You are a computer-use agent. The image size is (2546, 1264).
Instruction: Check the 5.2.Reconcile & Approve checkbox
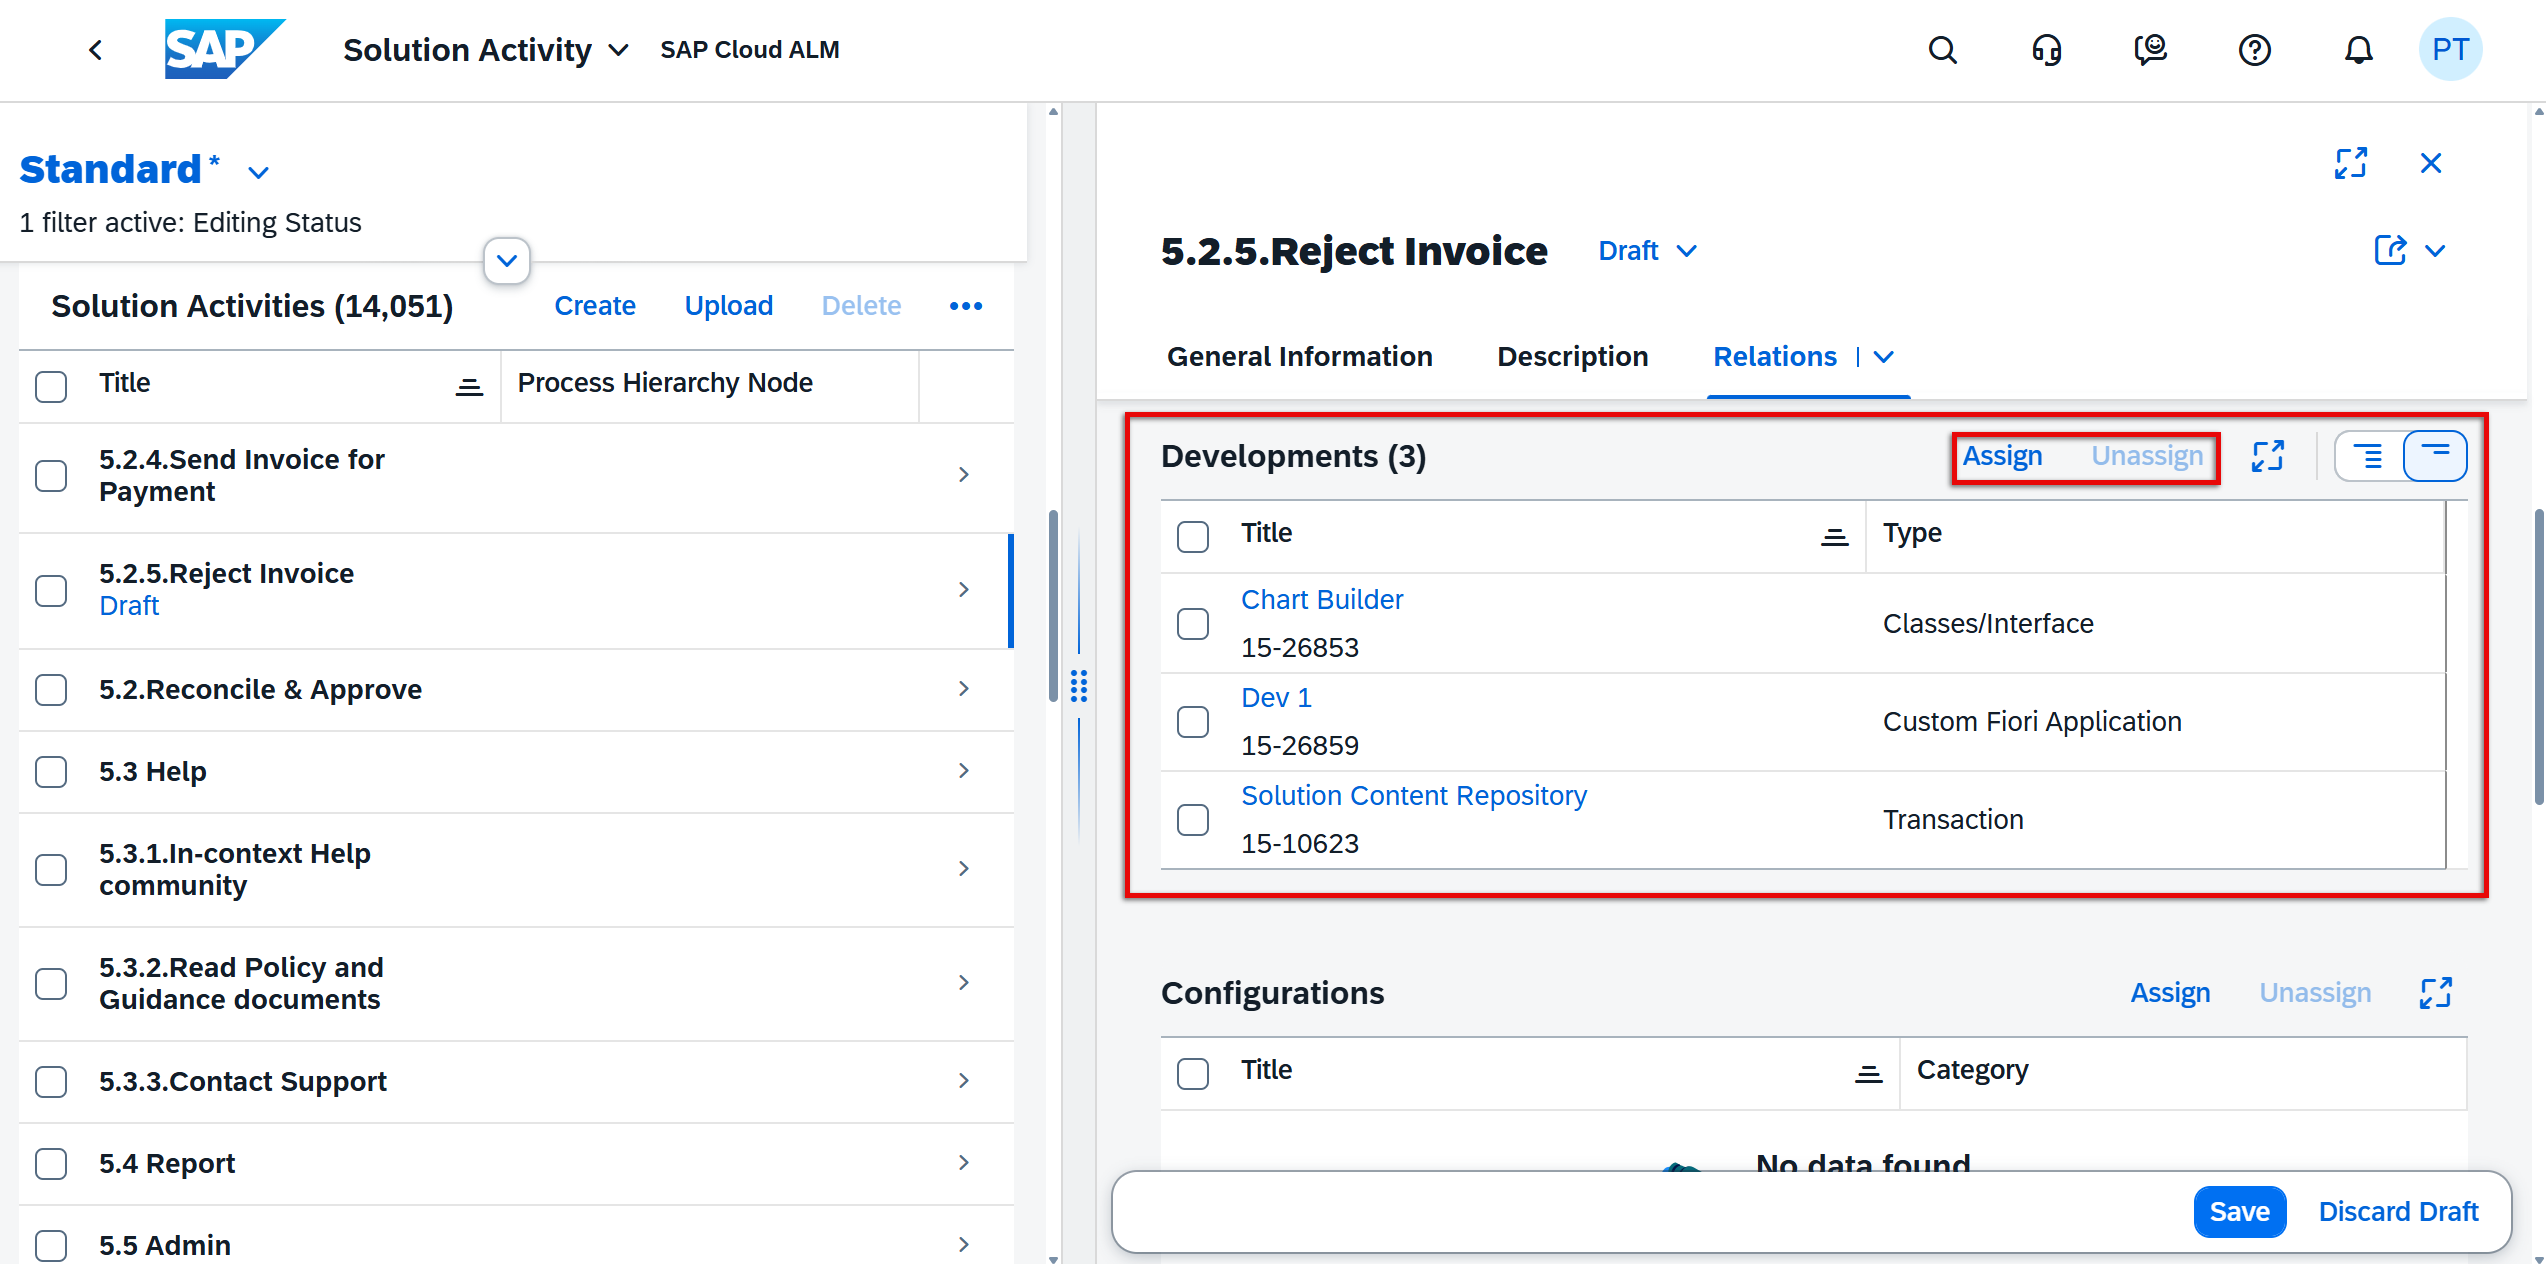pos(51,690)
